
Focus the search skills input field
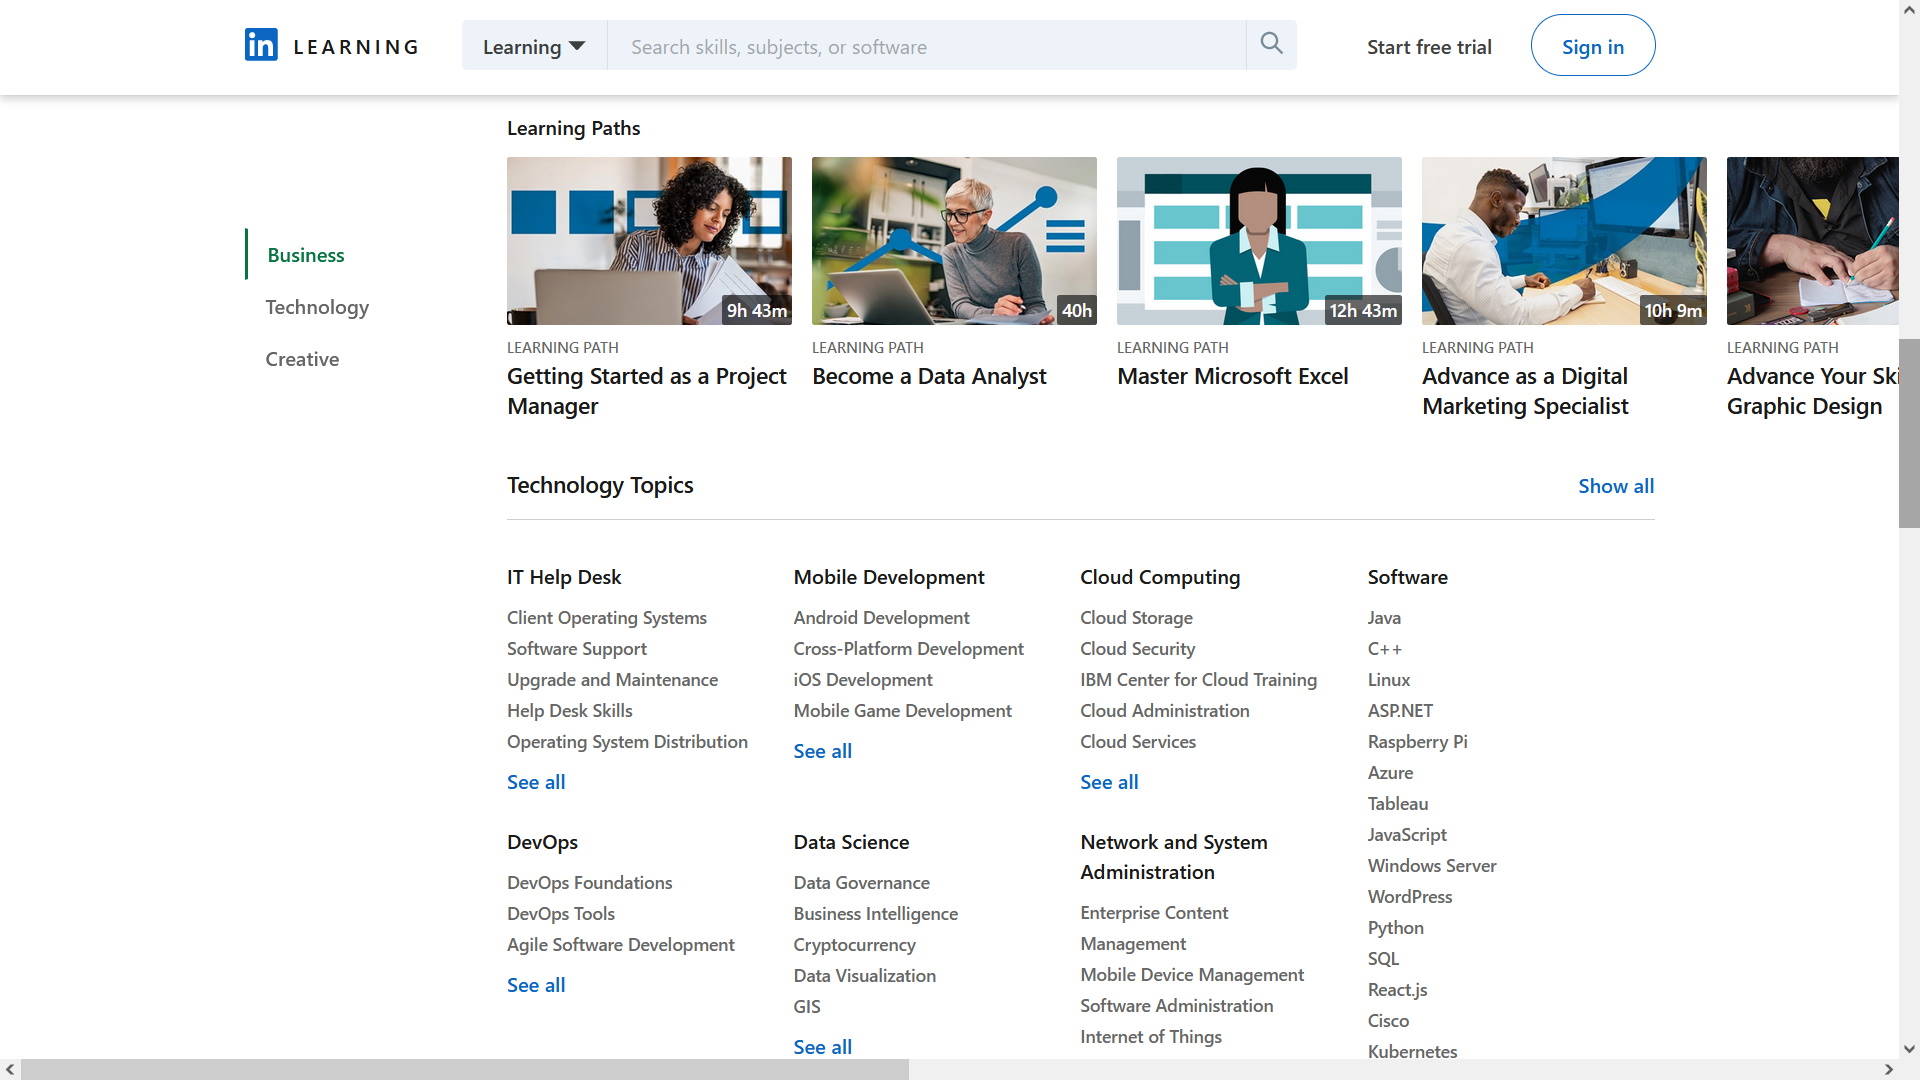[x=926, y=46]
